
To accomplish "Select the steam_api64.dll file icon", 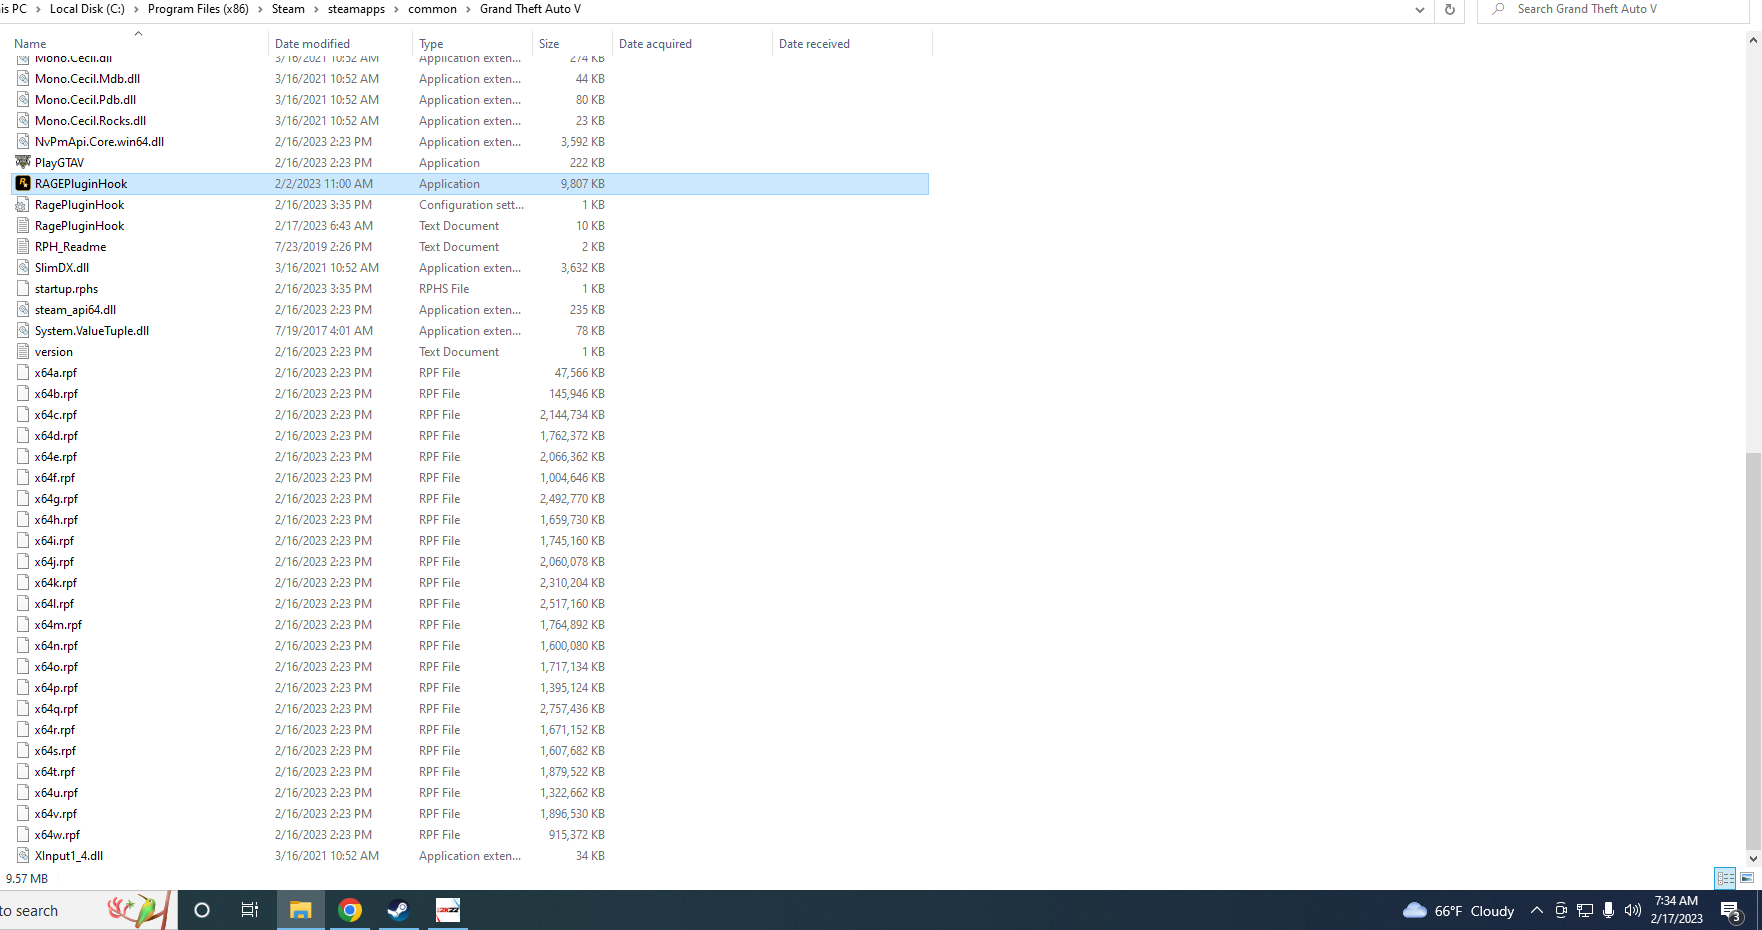I will [23, 310].
